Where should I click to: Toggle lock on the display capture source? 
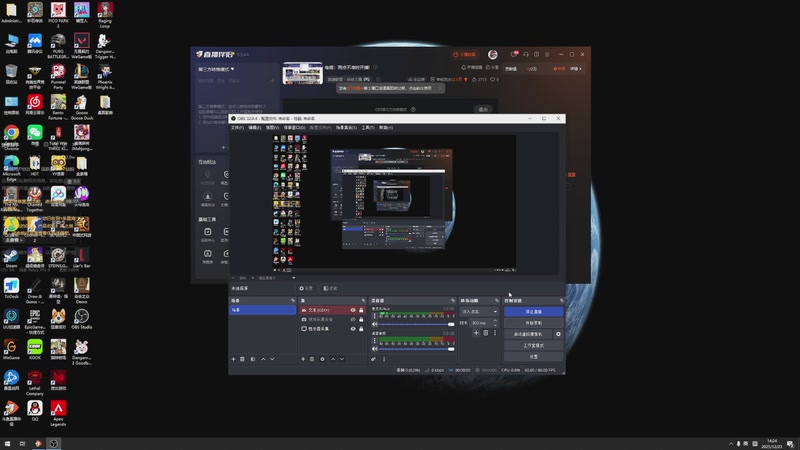pos(361,329)
